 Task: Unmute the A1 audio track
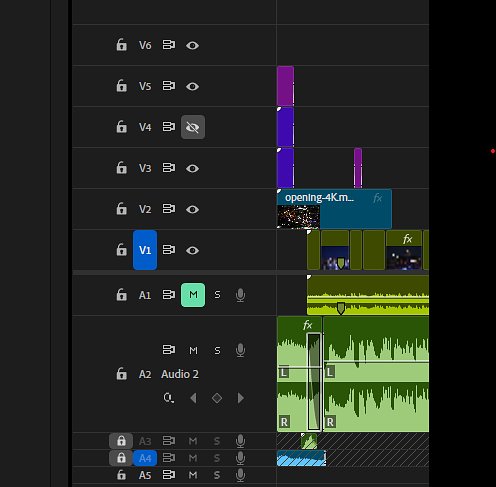[x=193, y=295]
